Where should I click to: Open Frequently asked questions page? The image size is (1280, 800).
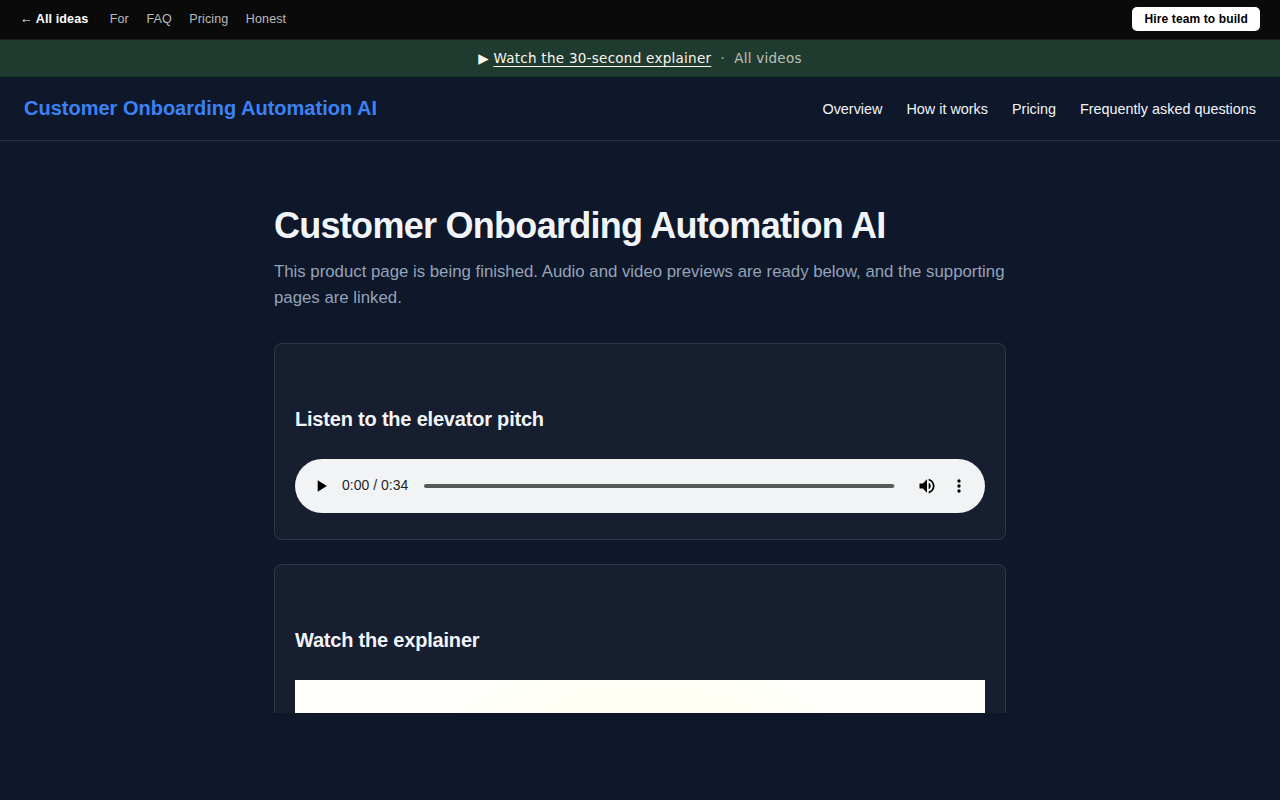click(x=1168, y=109)
